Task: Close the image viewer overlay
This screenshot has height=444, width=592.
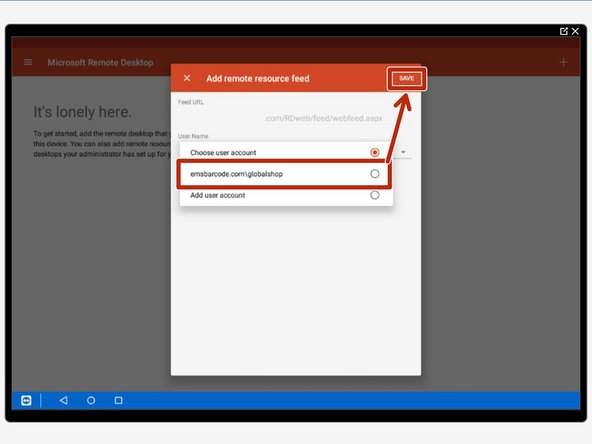Action: pos(575,31)
